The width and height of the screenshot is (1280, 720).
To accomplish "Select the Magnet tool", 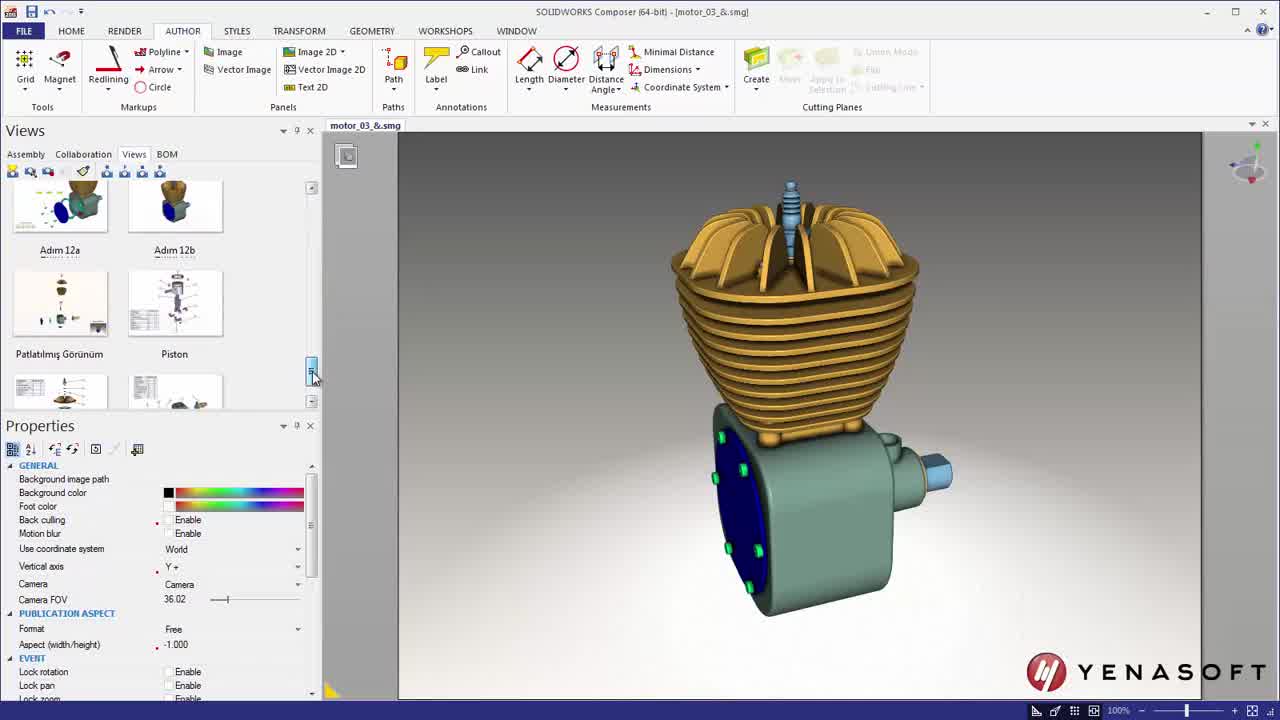I will pyautogui.click(x=59, y=62).
